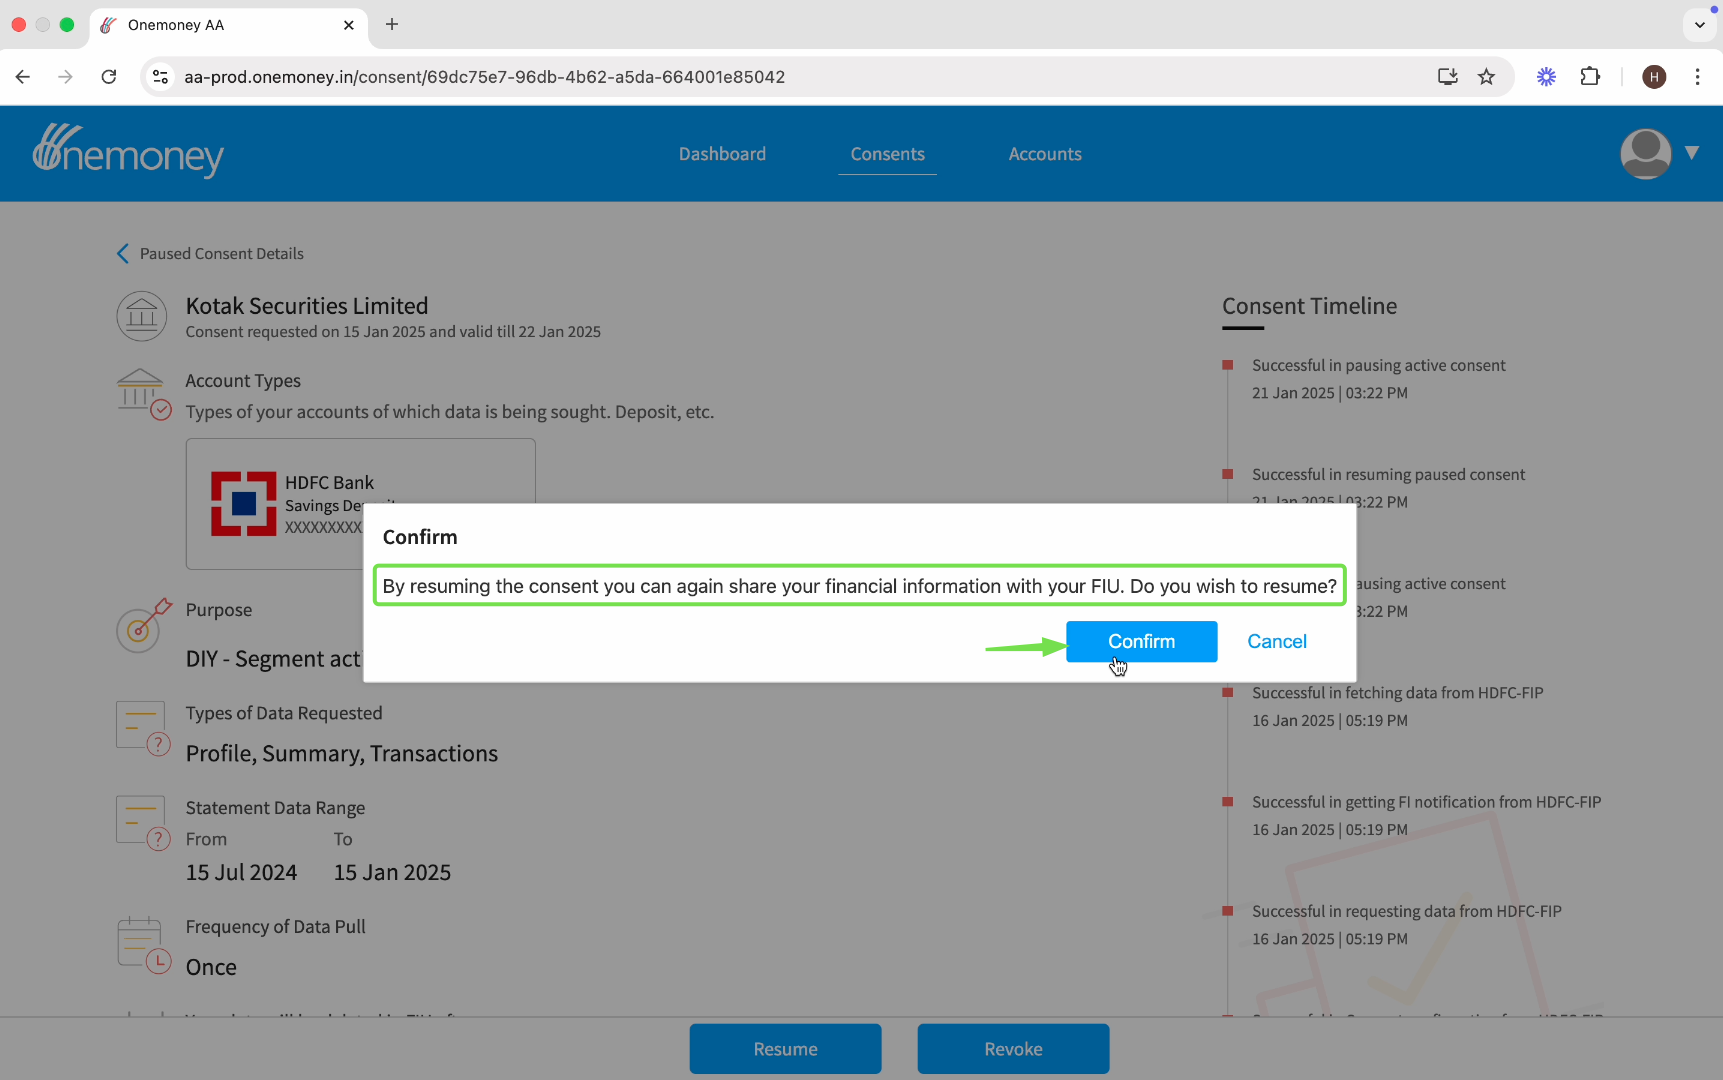The height and width of the screenshot is (1080, 1723).
Task: Click the Kotak Securities Limited heading
Action: [x=307, y=306]
